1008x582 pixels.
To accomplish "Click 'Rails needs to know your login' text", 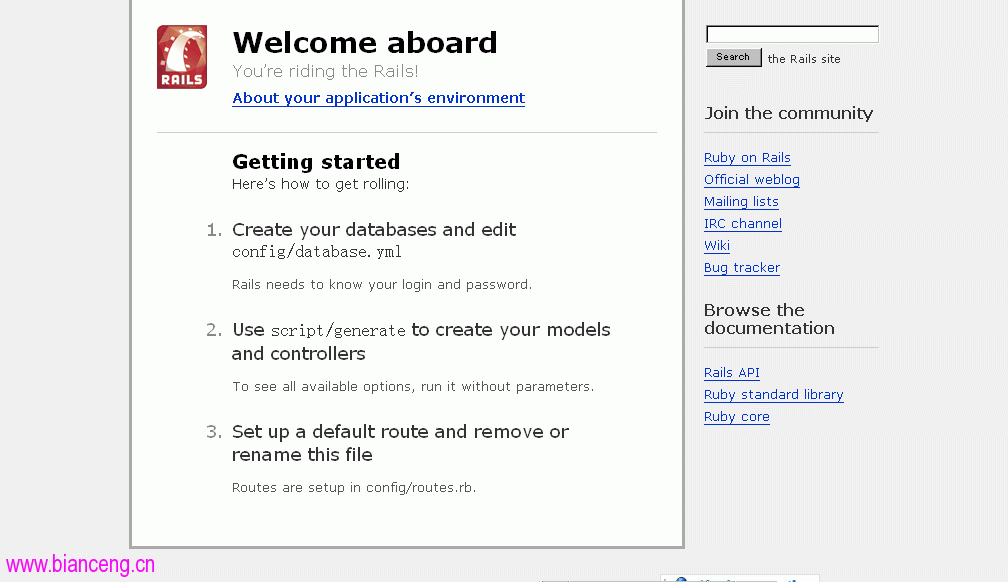I will 382,284.
